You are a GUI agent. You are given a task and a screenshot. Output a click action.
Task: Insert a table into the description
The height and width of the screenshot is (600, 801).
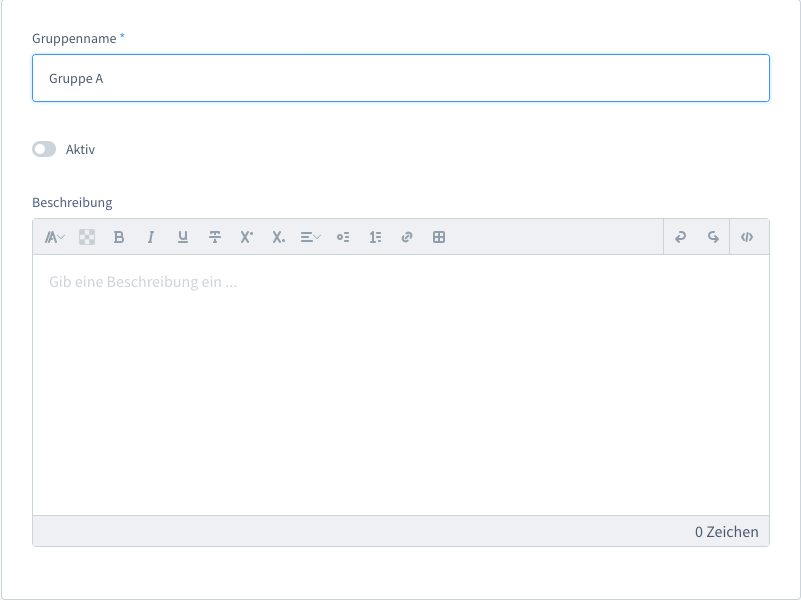click(439, 237)
